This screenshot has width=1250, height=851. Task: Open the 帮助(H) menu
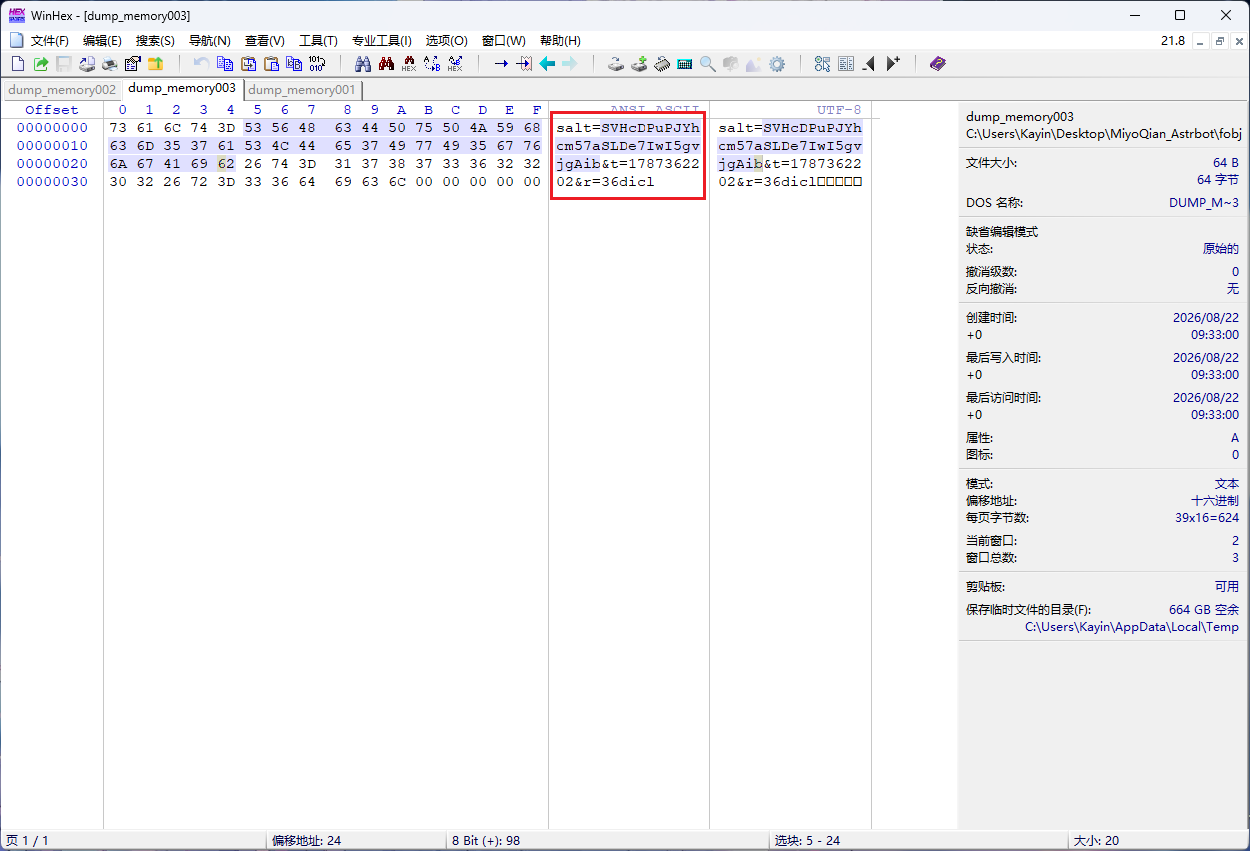[x=560, y=41]
